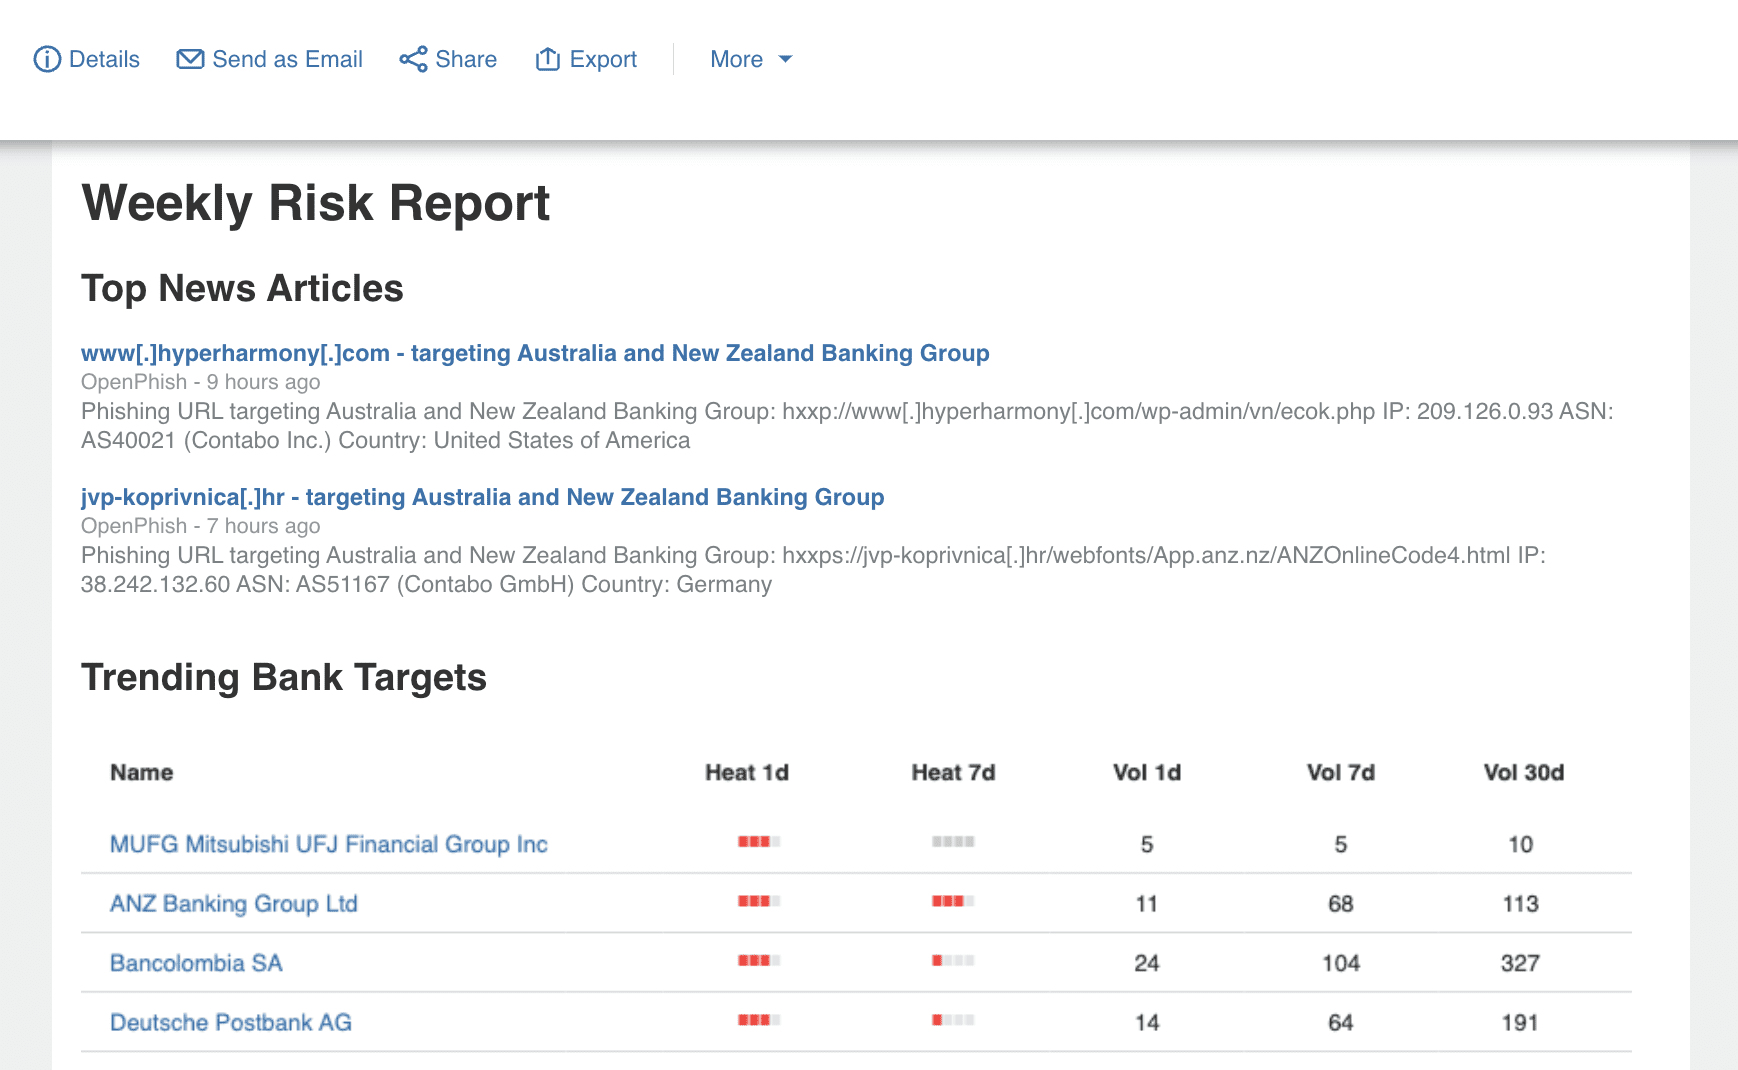Open the Details label
1738x1070 pixels.
[104, 59]
